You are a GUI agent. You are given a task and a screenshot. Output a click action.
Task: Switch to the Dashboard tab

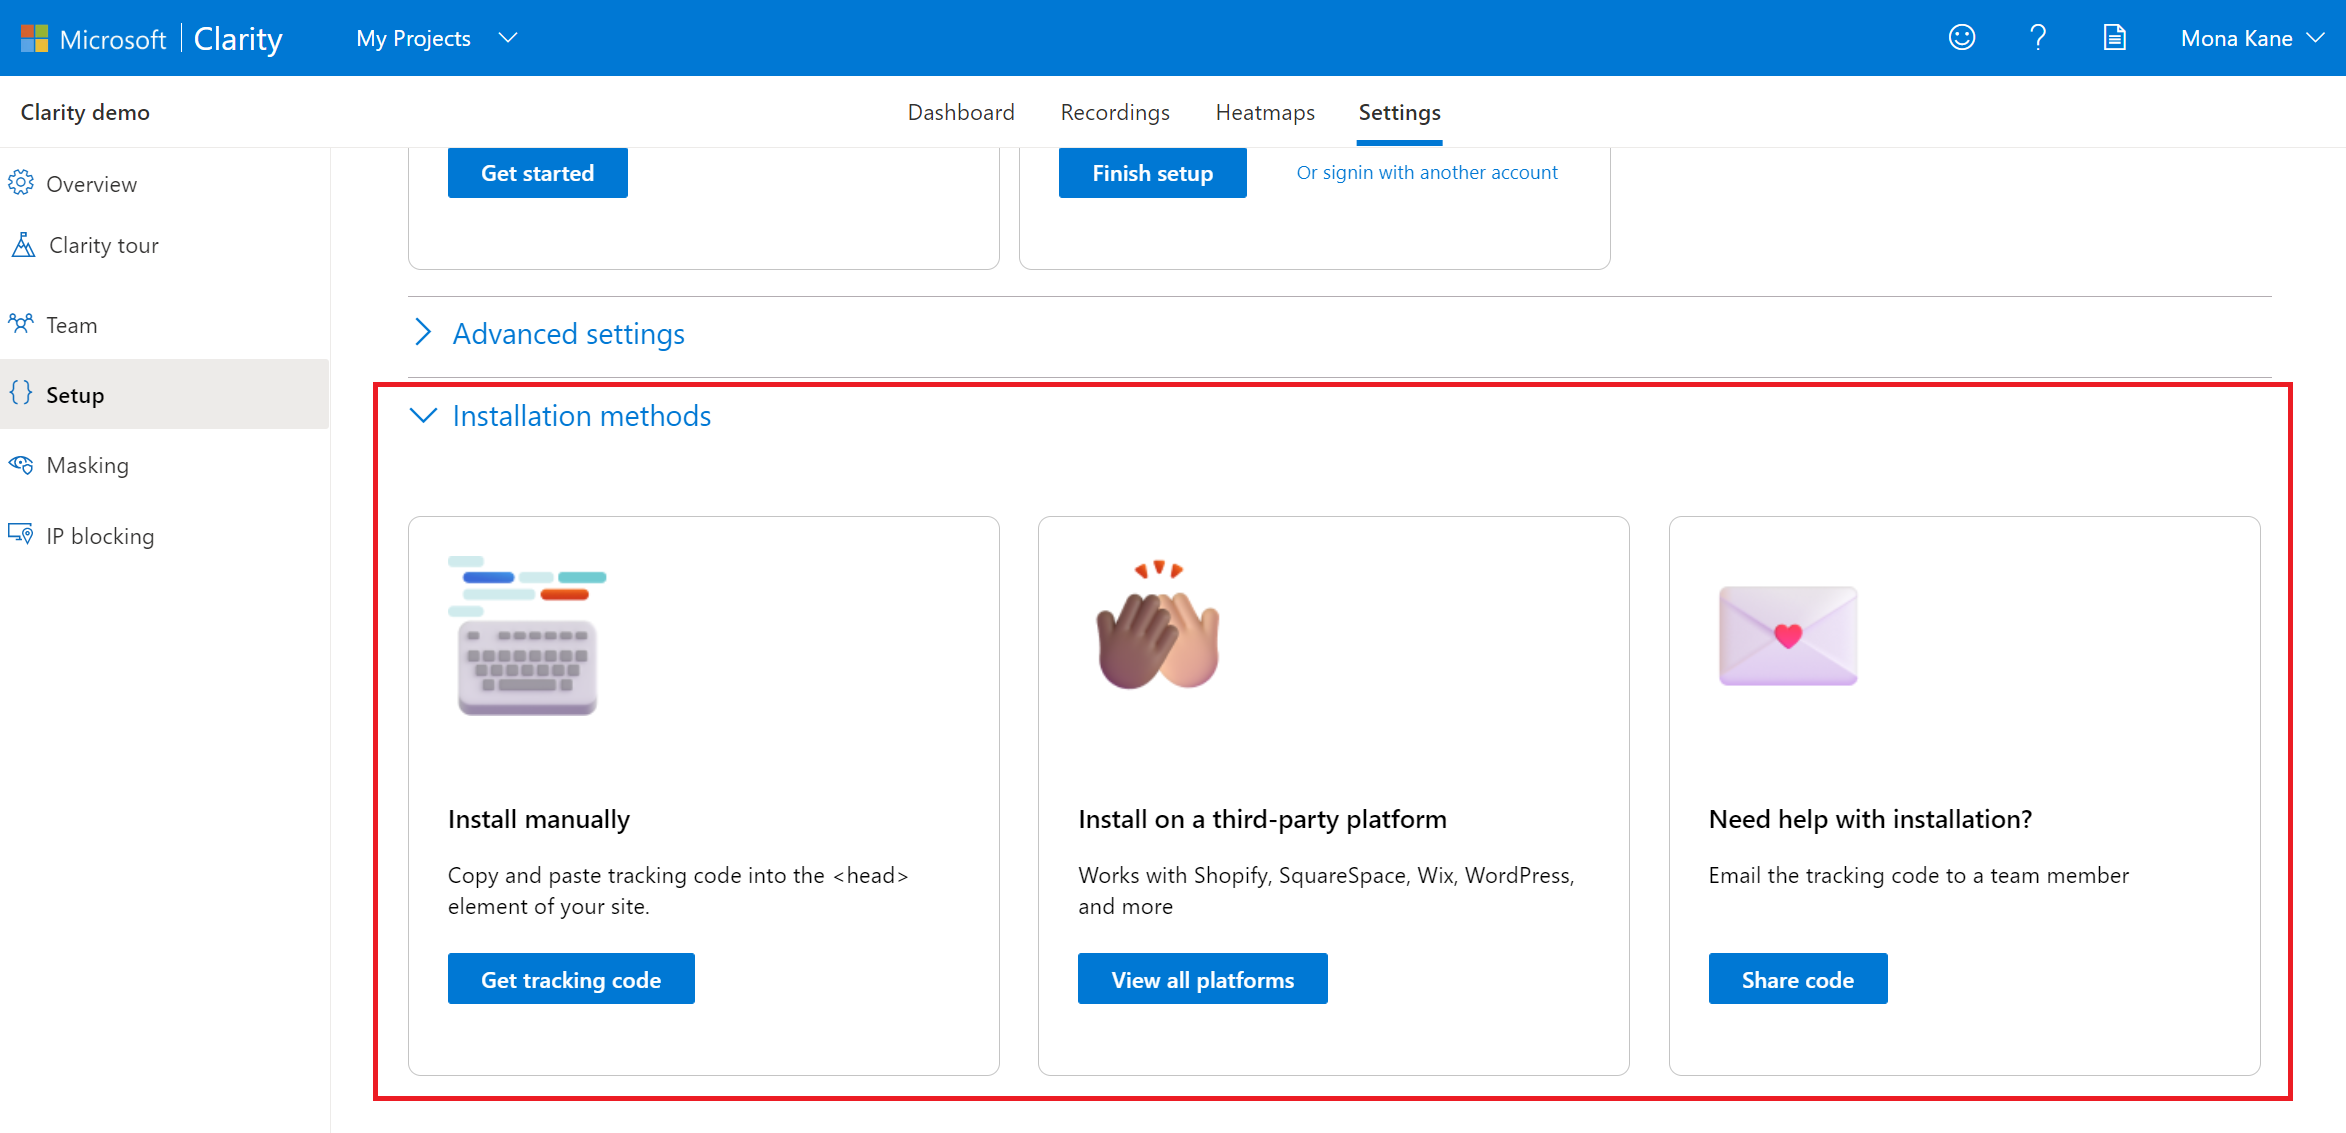(961, 112)
